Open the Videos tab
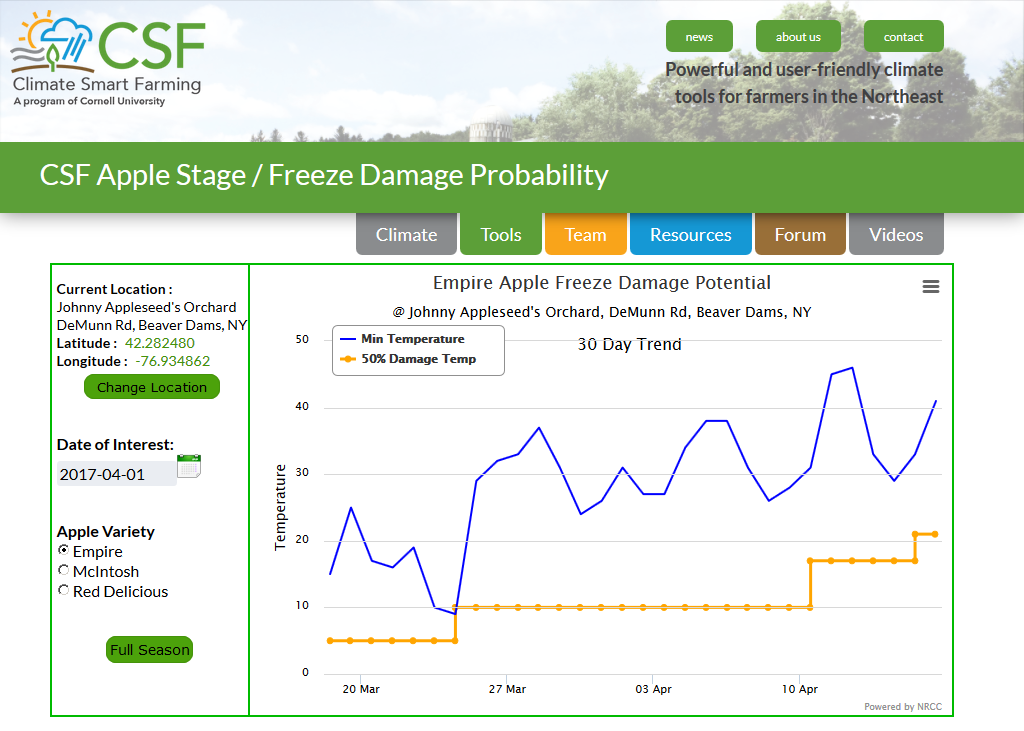The height and width of the screenshot is (731, 1024). [x=896, y=235]
